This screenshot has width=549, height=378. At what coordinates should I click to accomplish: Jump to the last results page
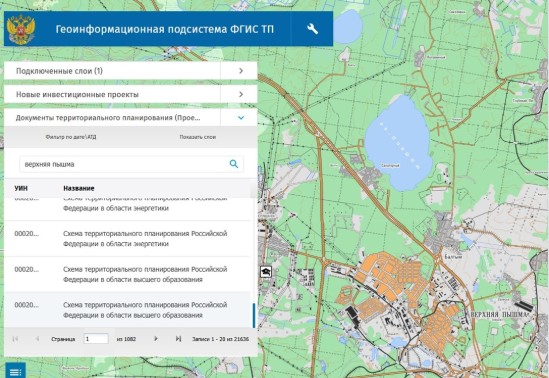(178, 338)
